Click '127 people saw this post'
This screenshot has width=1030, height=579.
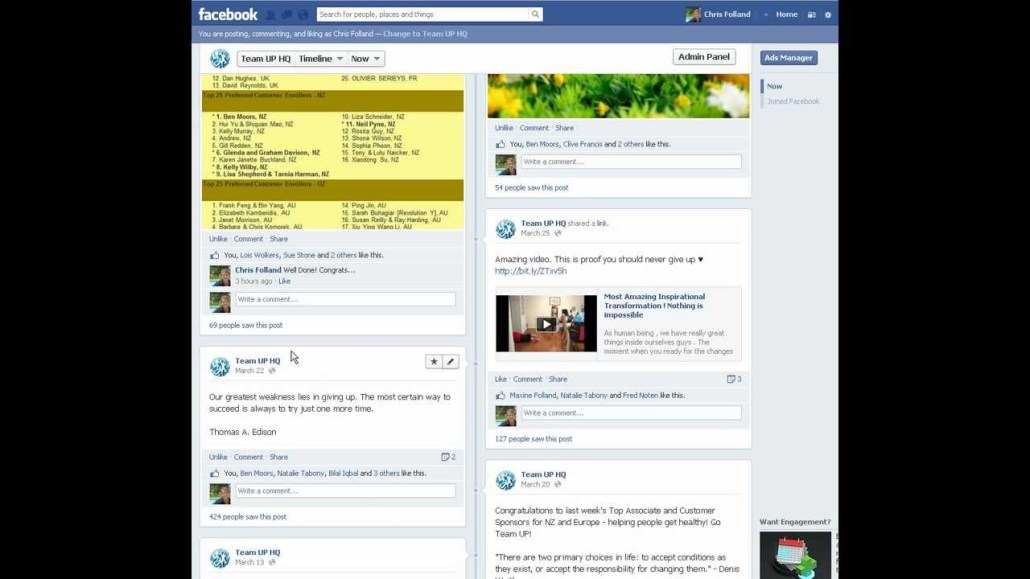(x=533, y=439)
